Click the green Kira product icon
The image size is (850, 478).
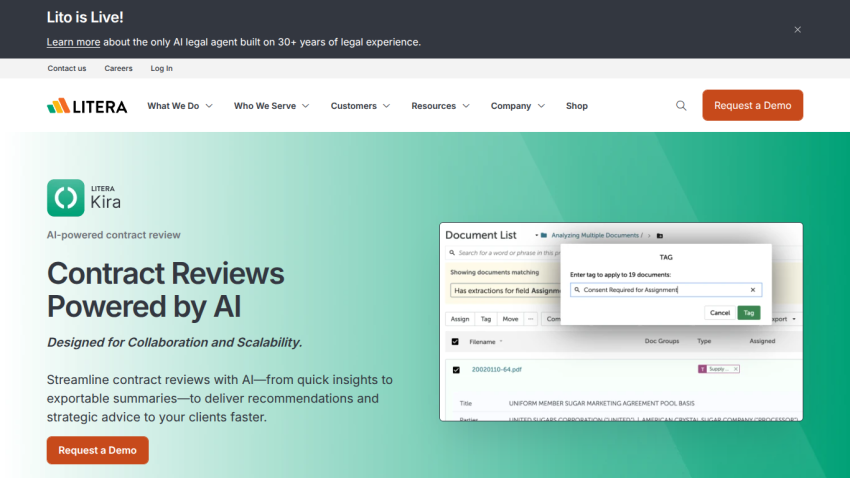click(x=66, y=198)
